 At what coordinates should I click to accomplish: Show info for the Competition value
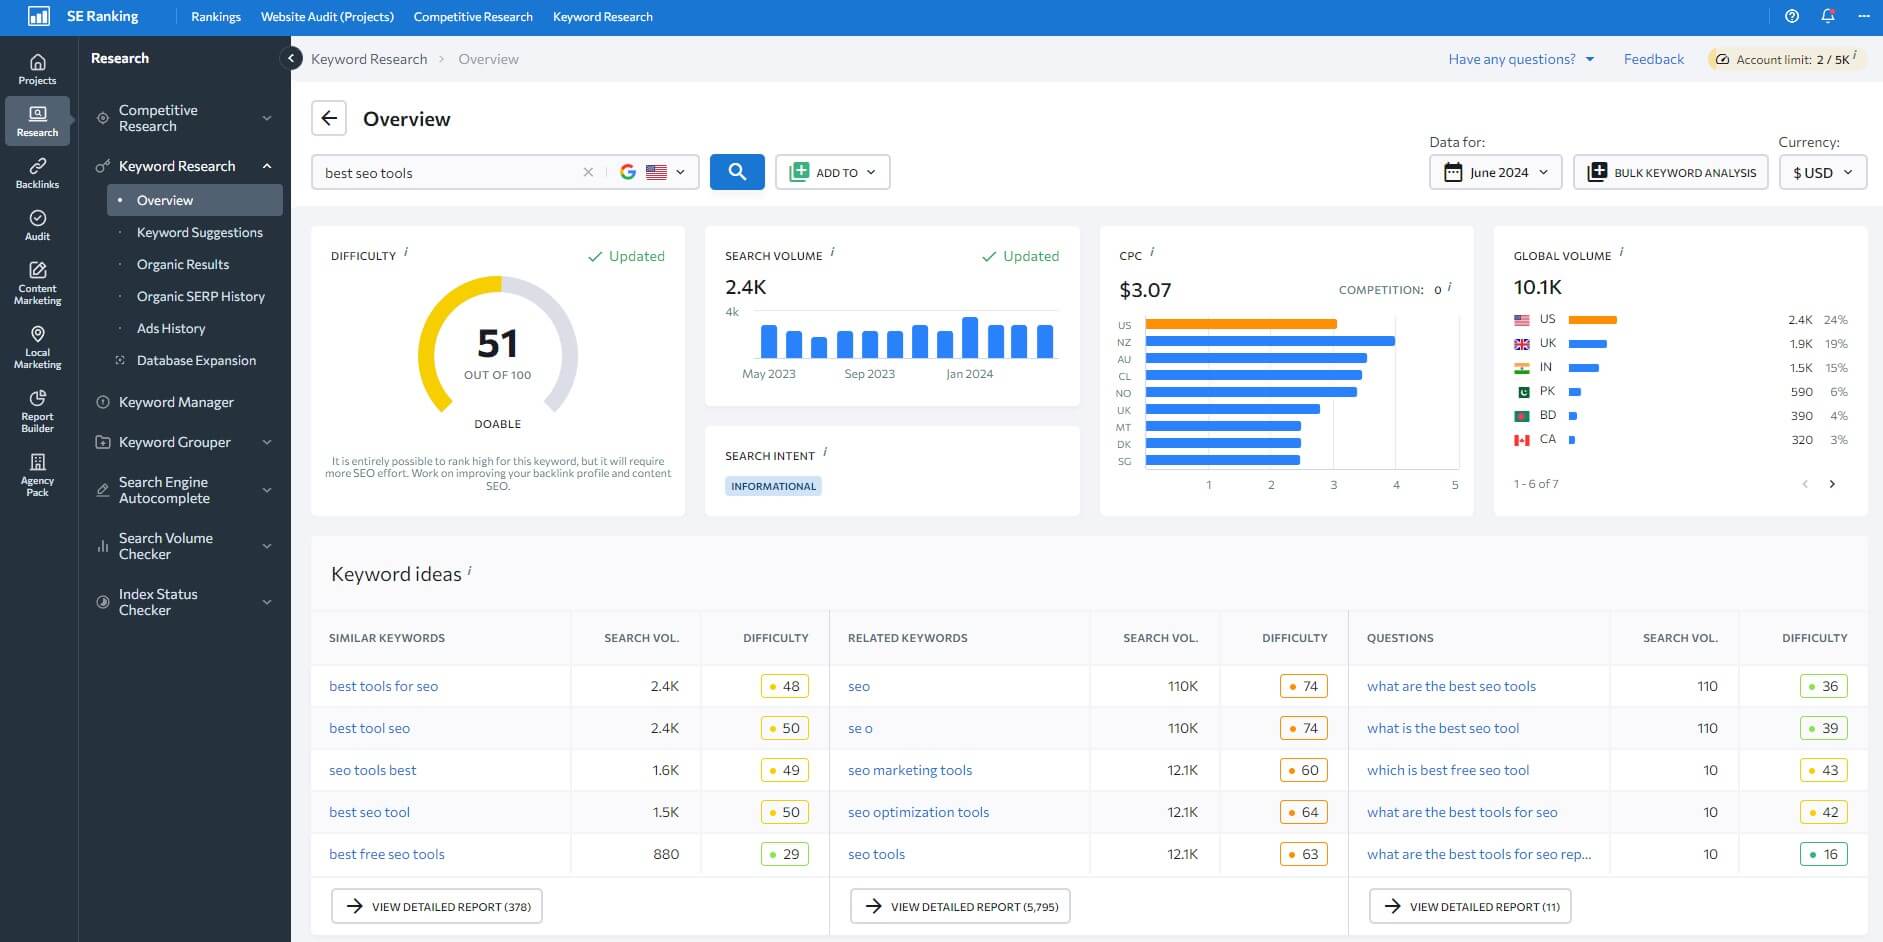click(x=1449, y=287)
